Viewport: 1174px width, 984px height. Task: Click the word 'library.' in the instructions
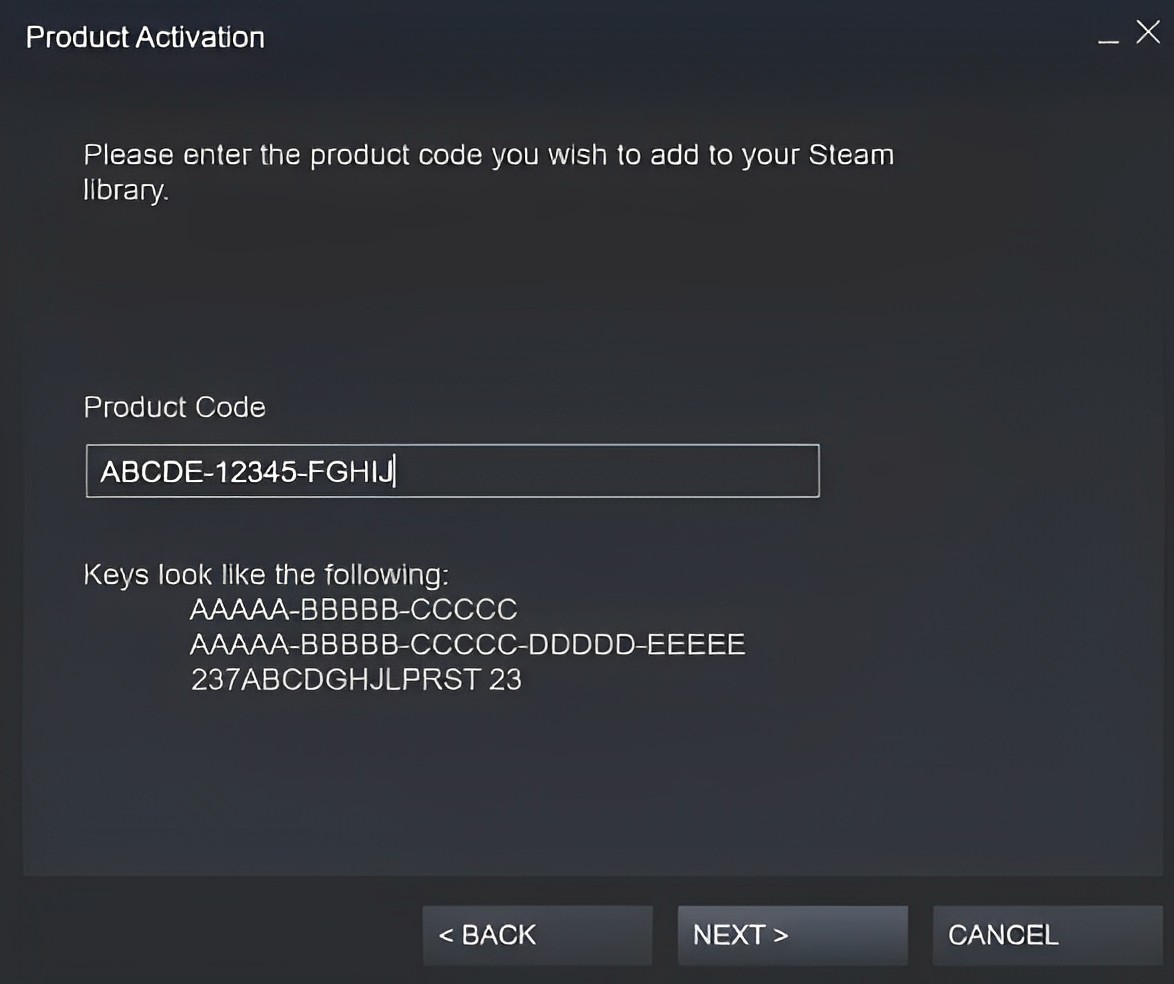tap(126, 190)
